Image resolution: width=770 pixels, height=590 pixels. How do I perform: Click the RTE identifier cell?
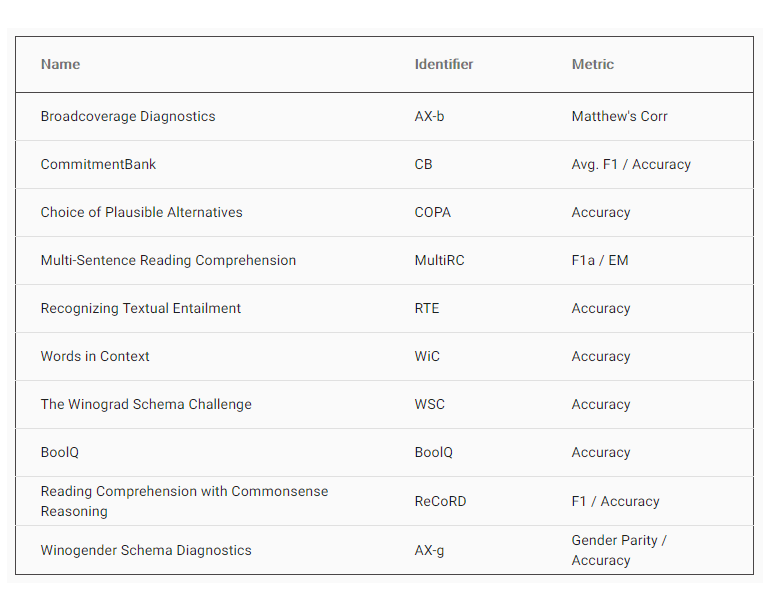click(x=427, y=309)
